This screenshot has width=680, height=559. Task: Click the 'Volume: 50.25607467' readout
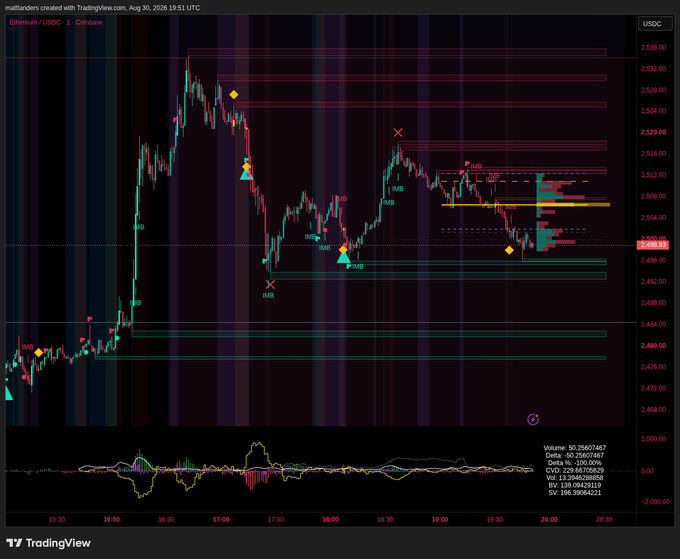click(575, 448)
